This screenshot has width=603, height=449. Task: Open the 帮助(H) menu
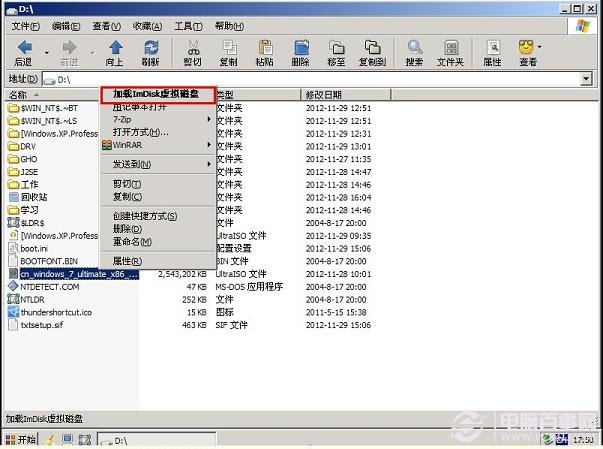click(x=229, y=26)
